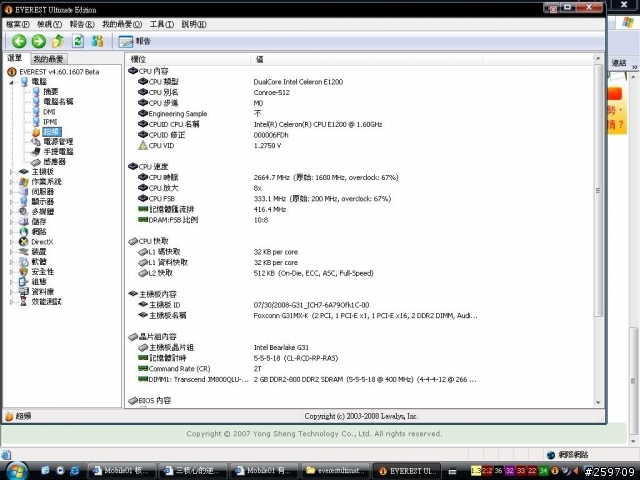
Task: Open the Windows Start orb
Action: point(17,471)
